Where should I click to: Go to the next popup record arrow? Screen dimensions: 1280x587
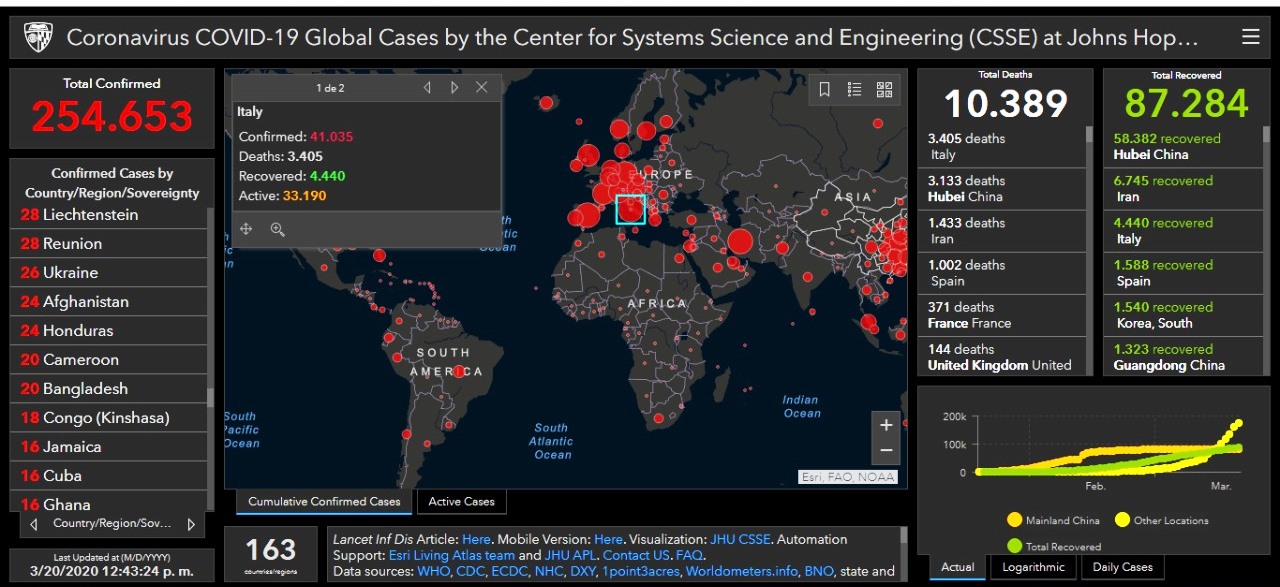tap(454, 88)
